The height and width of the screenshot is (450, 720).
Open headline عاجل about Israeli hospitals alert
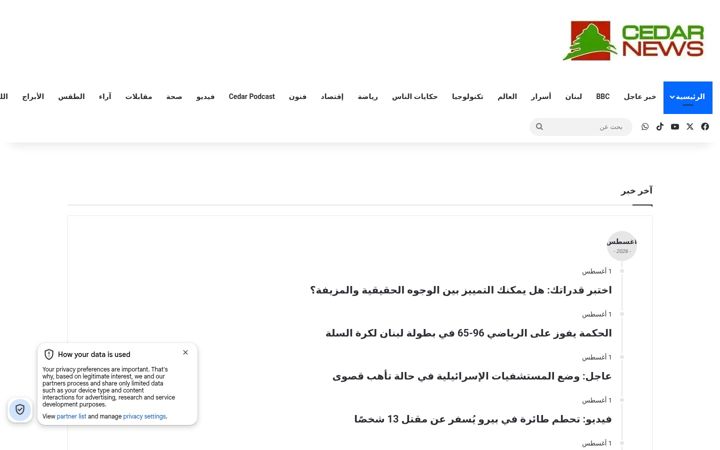pos(472,377)
